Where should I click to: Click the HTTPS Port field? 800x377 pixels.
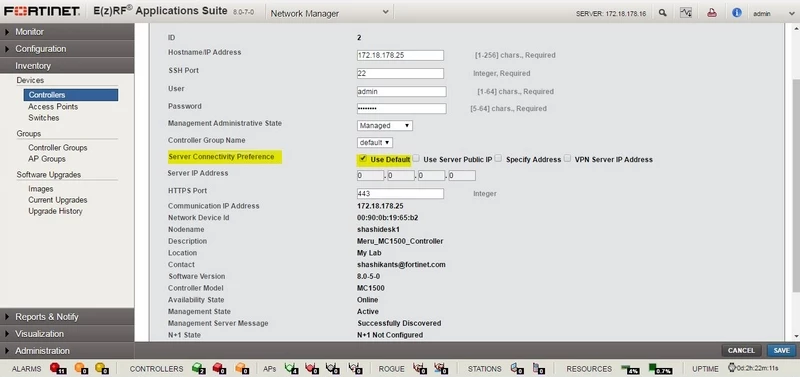tap(400, 194)
